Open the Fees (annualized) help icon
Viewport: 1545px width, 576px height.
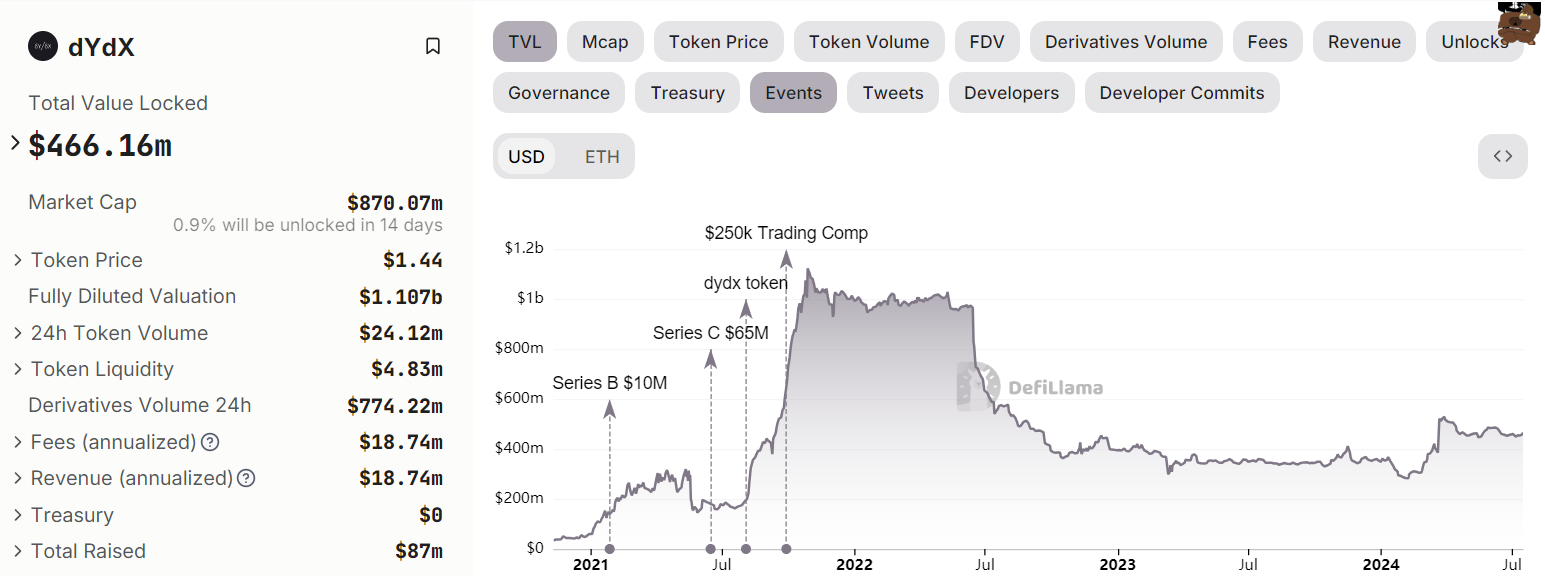point(210,442)
